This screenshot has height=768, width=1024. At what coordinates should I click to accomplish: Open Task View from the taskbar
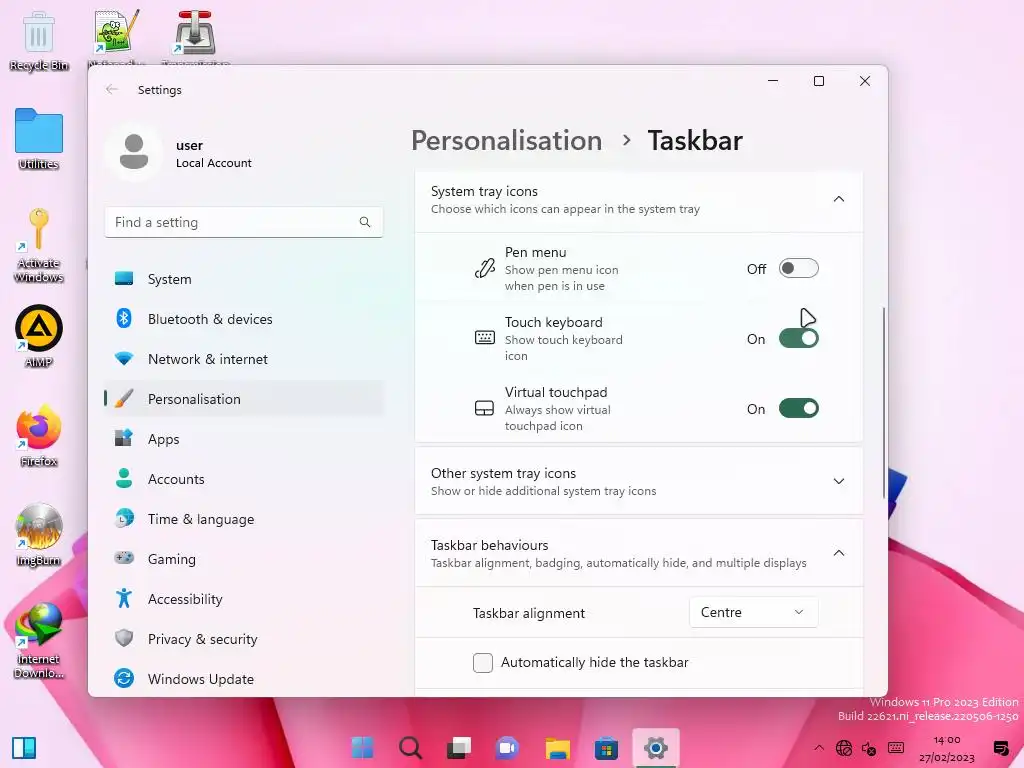tap(459, 748)
